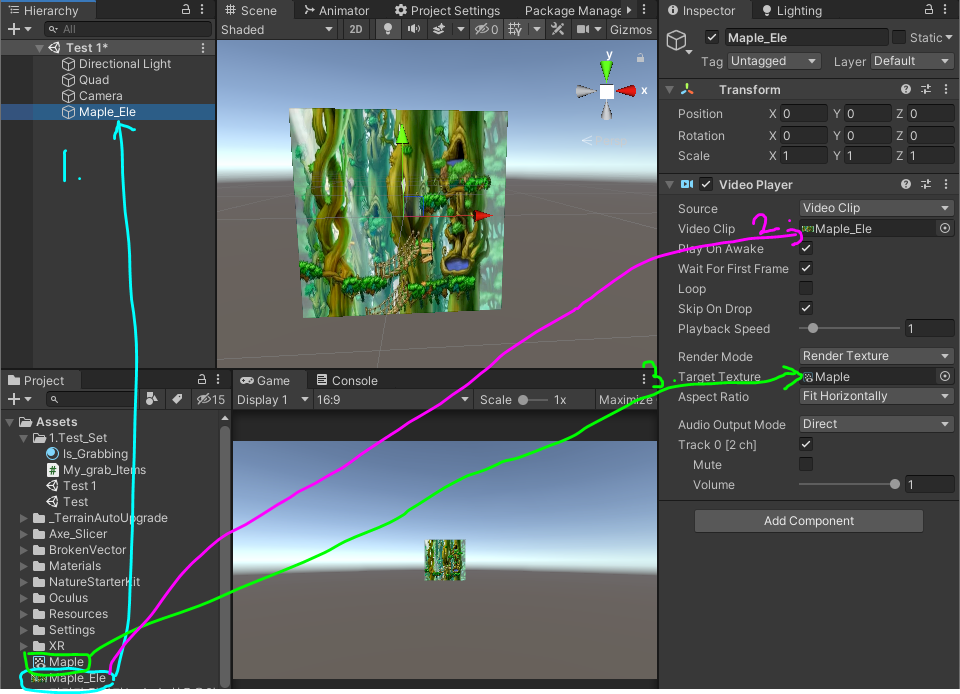Enable the Mute checkbox
The width and height of the screenshot is (960, 694).
click(806, 465)
